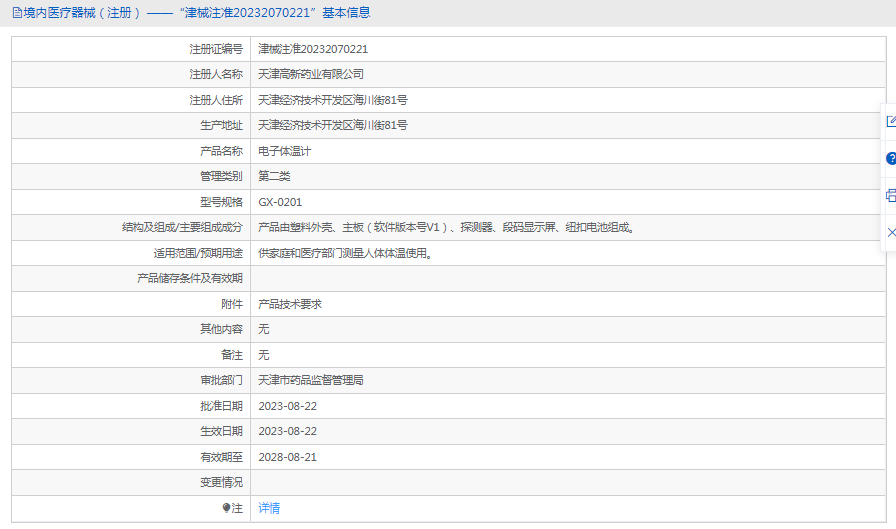Click the 备注 row label

click(x=232, y=355)
